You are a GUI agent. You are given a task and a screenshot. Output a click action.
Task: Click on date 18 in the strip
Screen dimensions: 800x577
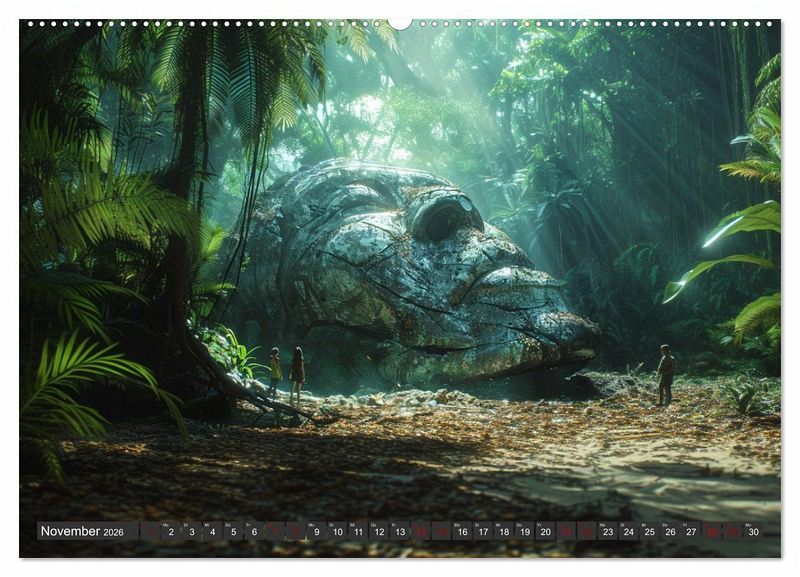[504, 532]
